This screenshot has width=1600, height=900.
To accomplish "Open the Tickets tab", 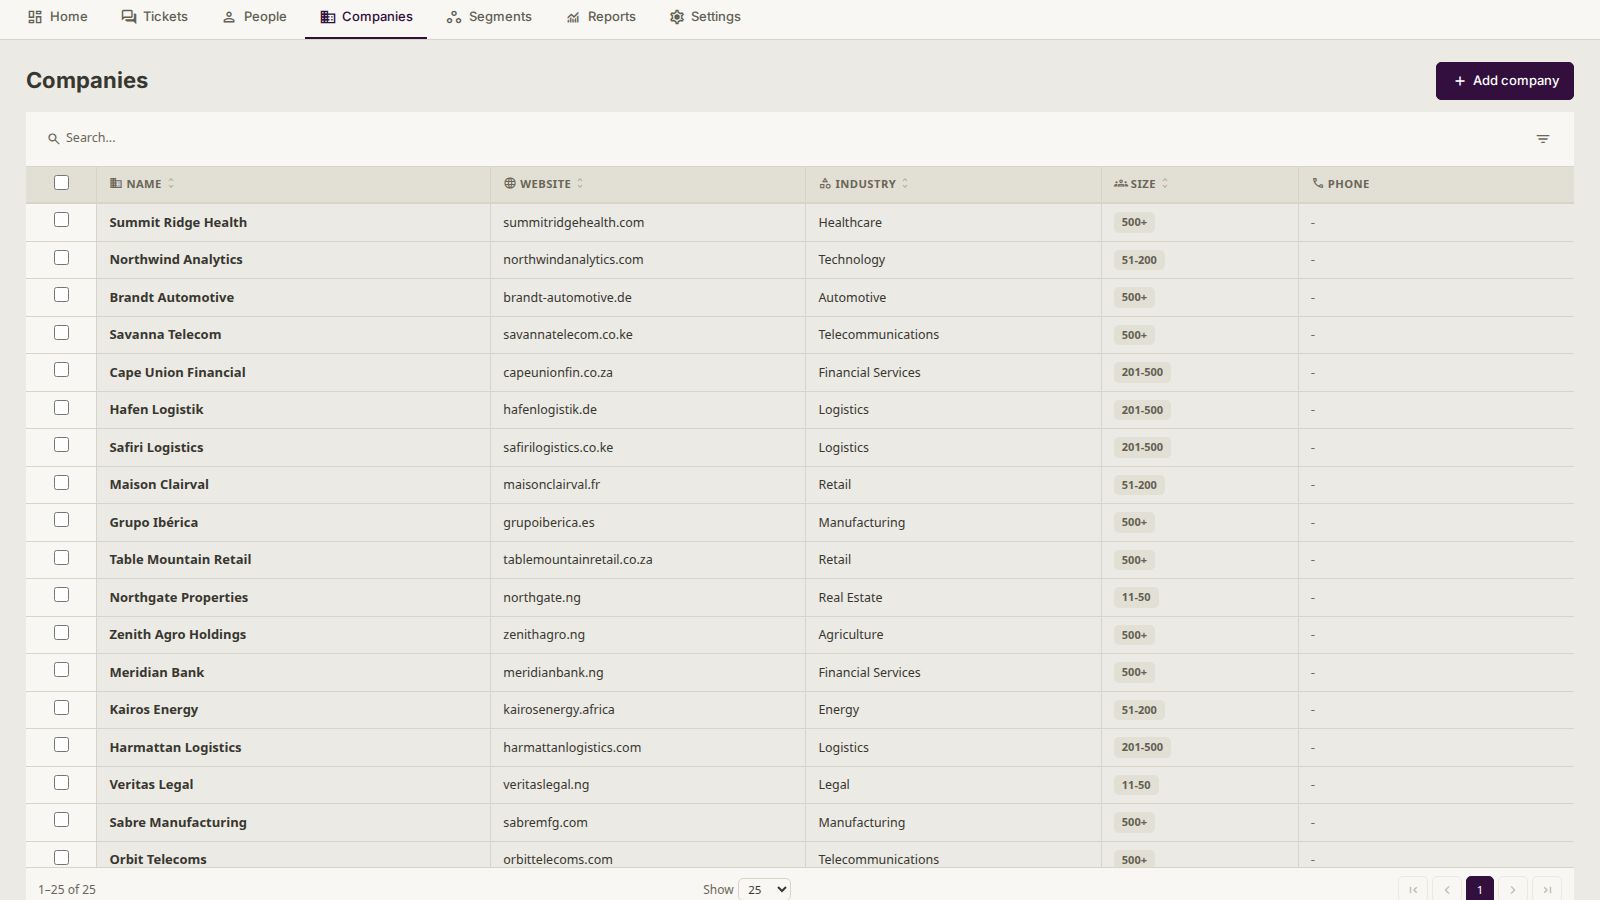I will tap(154, 17).
